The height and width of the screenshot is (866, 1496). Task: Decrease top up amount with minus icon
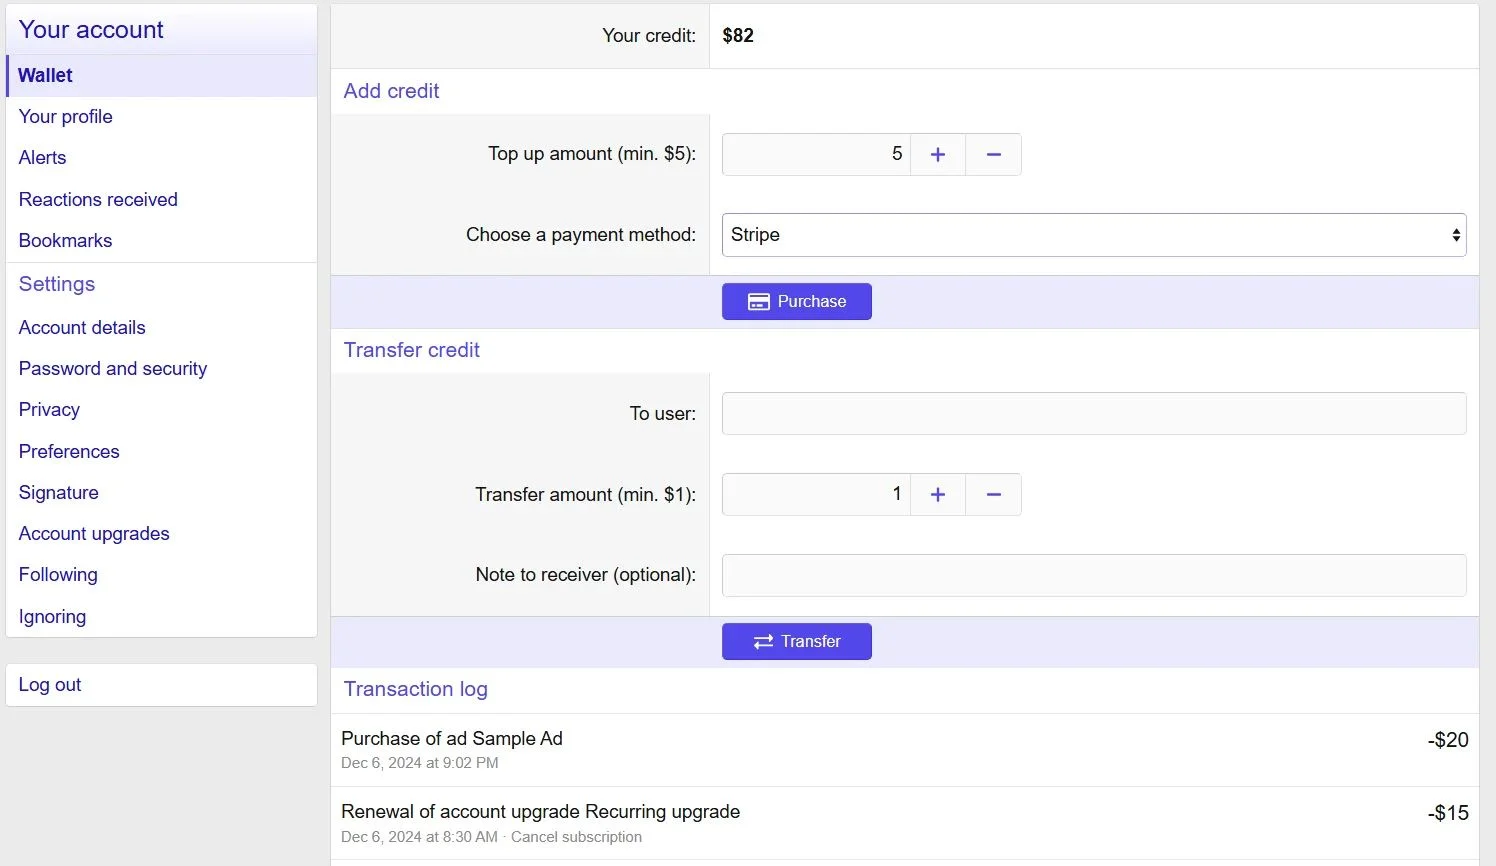993,155
